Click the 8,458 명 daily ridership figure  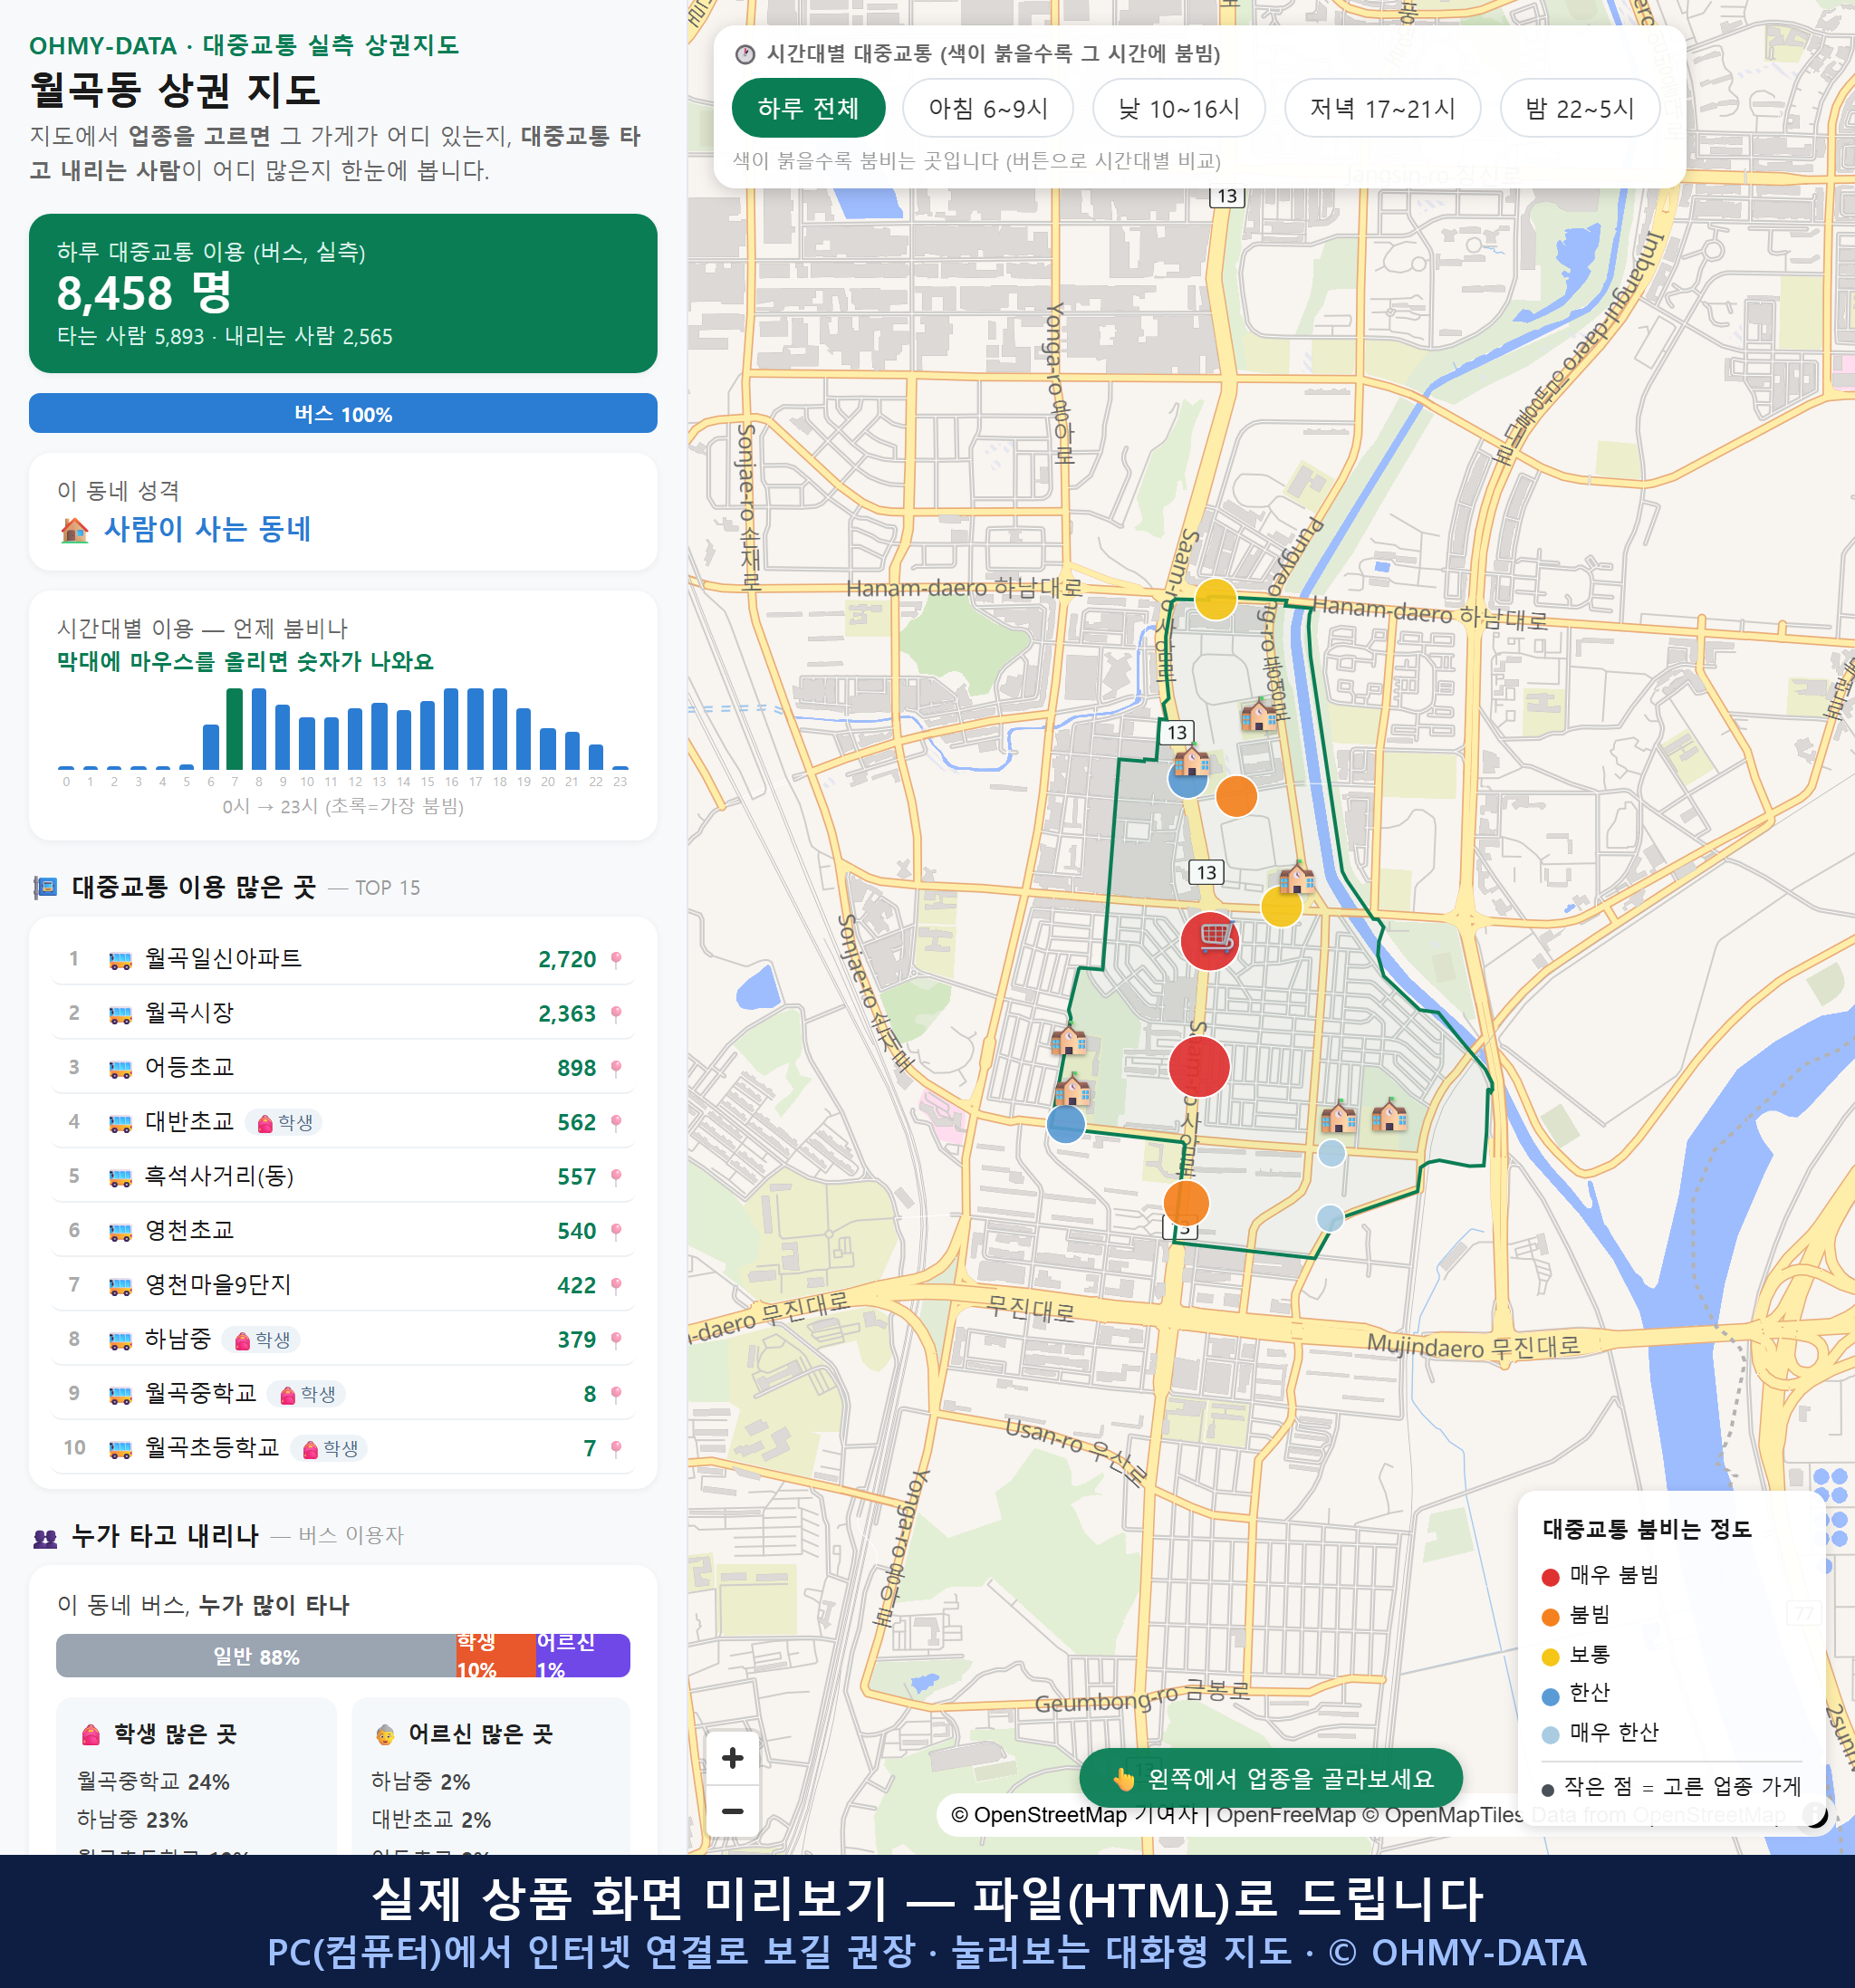[145, 293]
